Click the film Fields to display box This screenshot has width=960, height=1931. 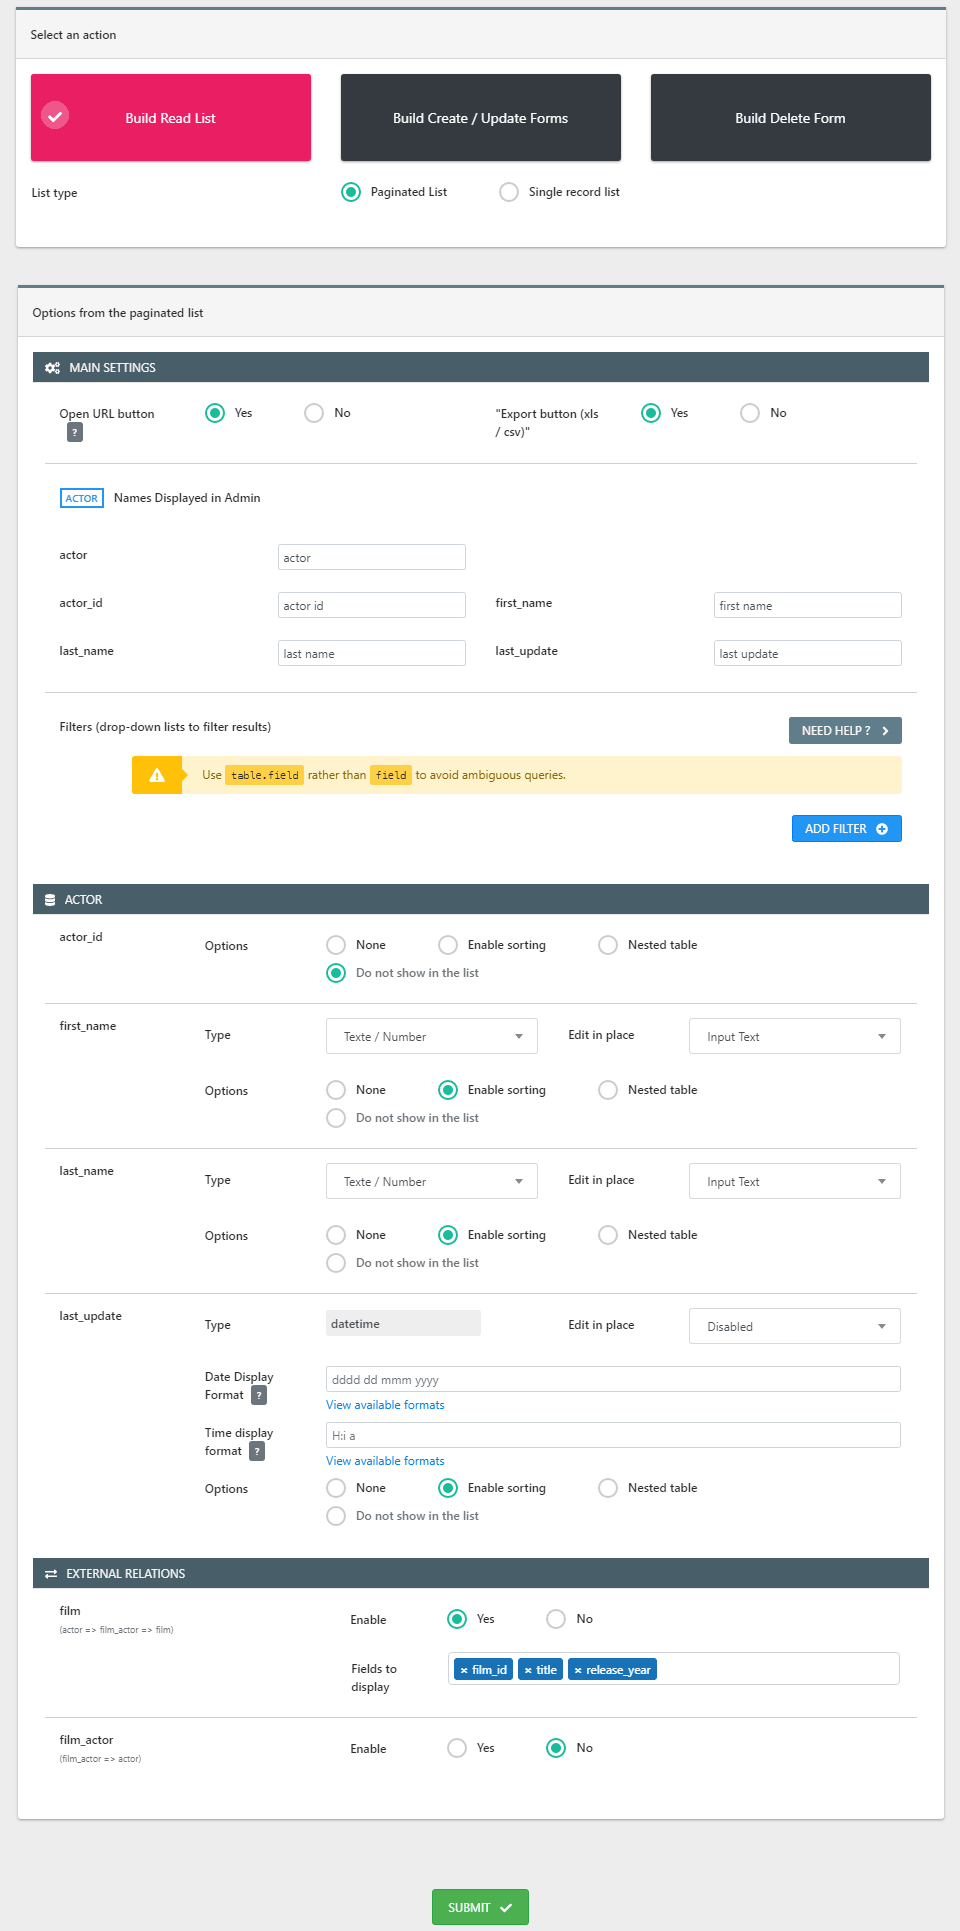pos(674,1669)
